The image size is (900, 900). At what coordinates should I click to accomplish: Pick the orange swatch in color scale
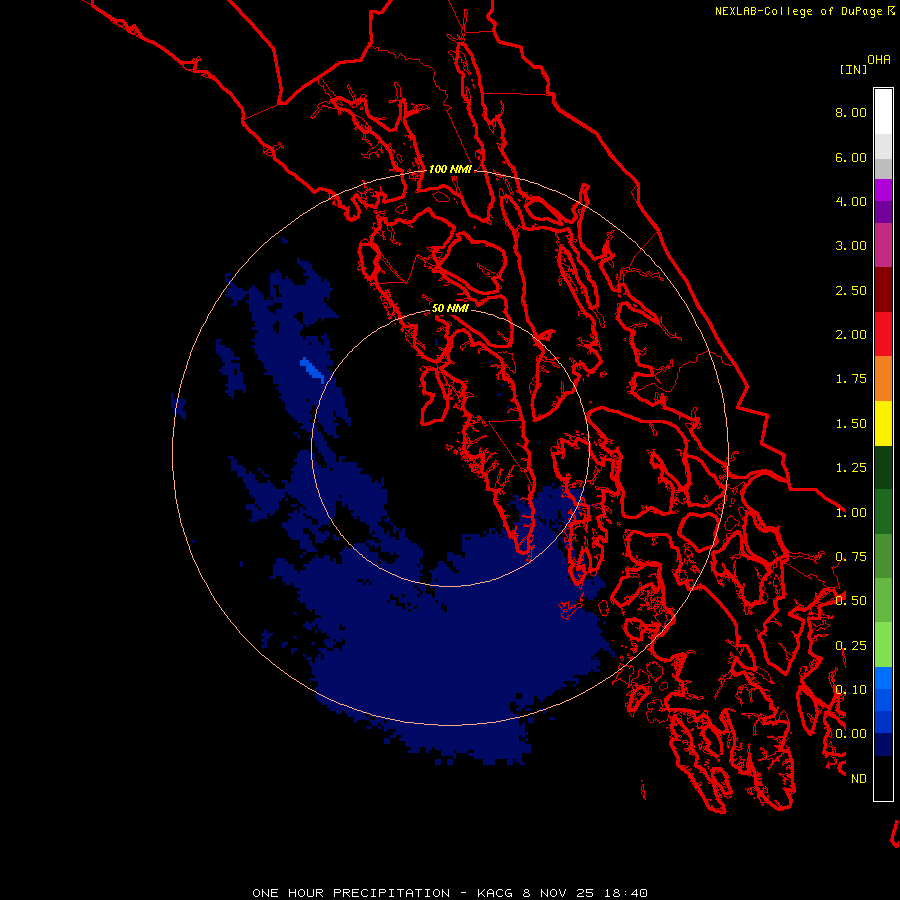pos(883,379)
